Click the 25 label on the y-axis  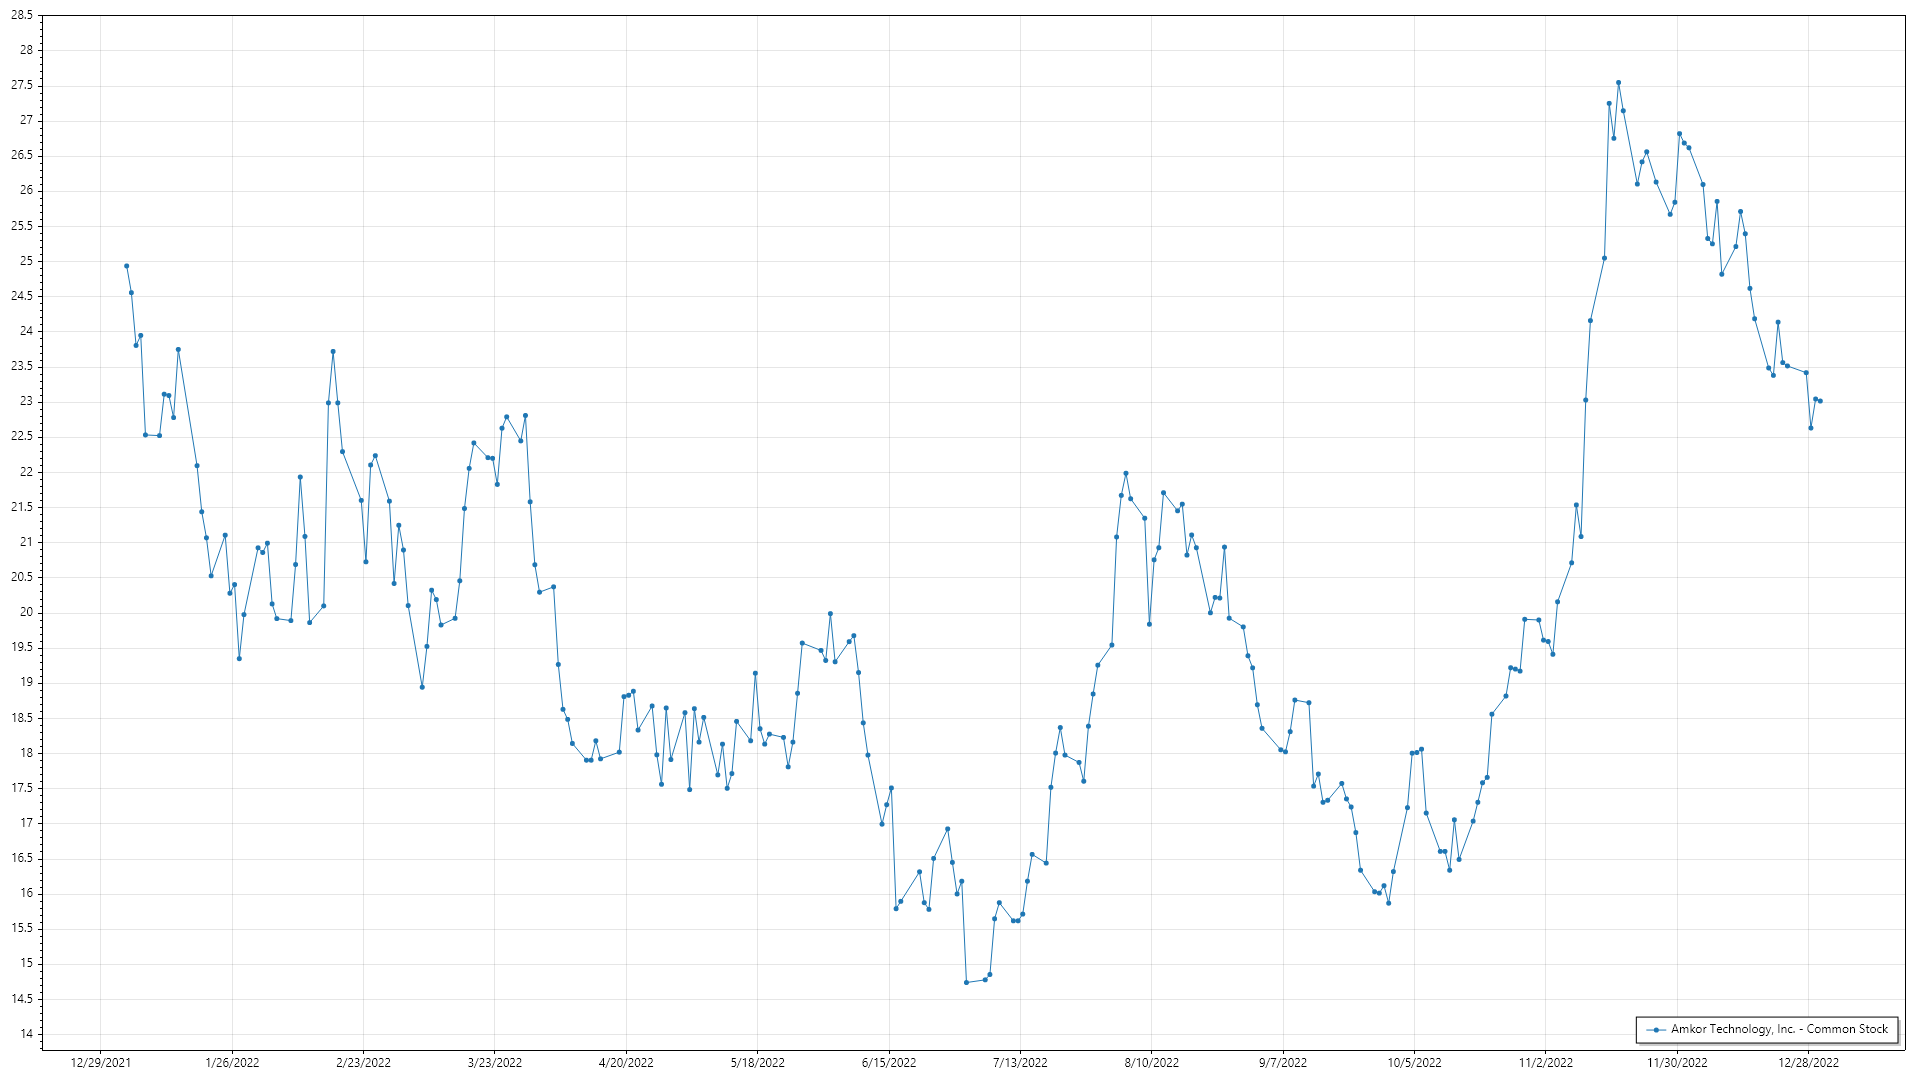pos(26,261)
